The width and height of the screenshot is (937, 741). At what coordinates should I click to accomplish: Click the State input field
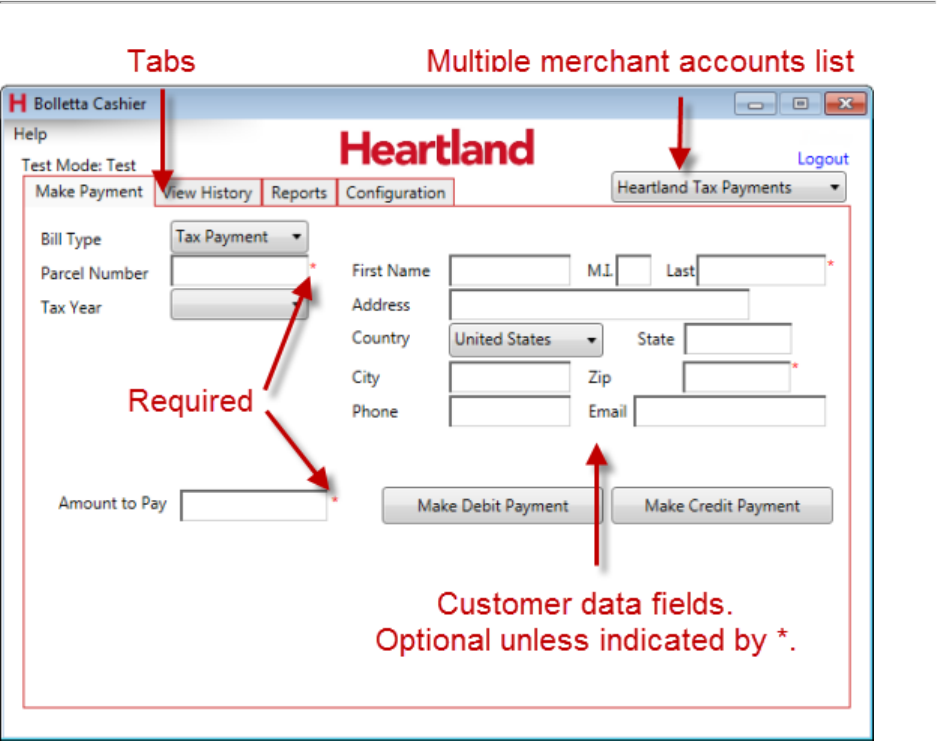coord(738,339)
